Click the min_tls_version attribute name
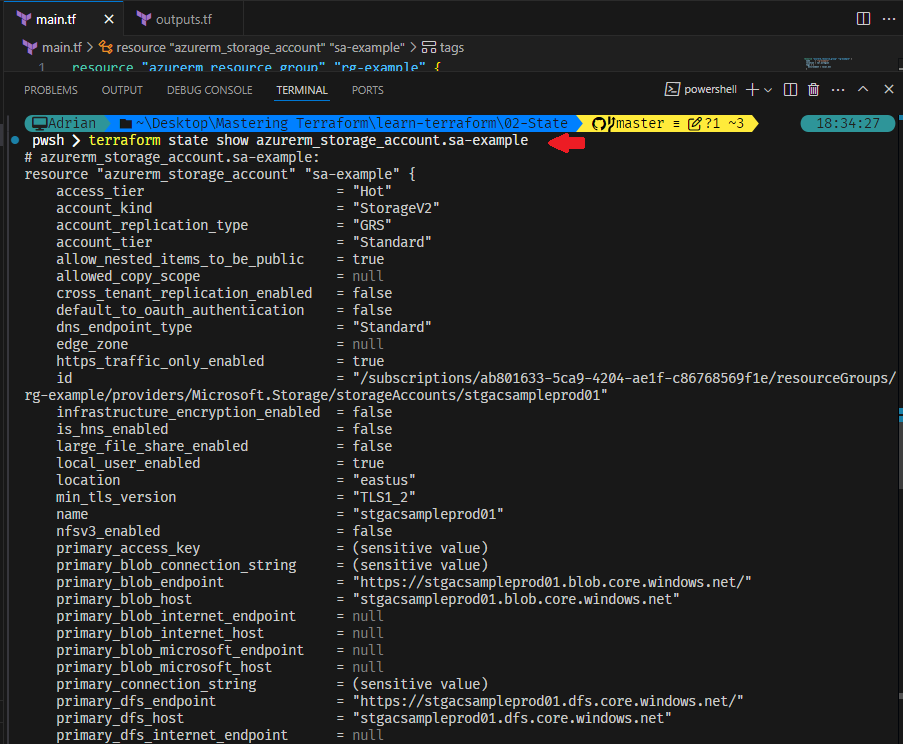The width and height of the screenshot is (903, 744). click(116, 497)
